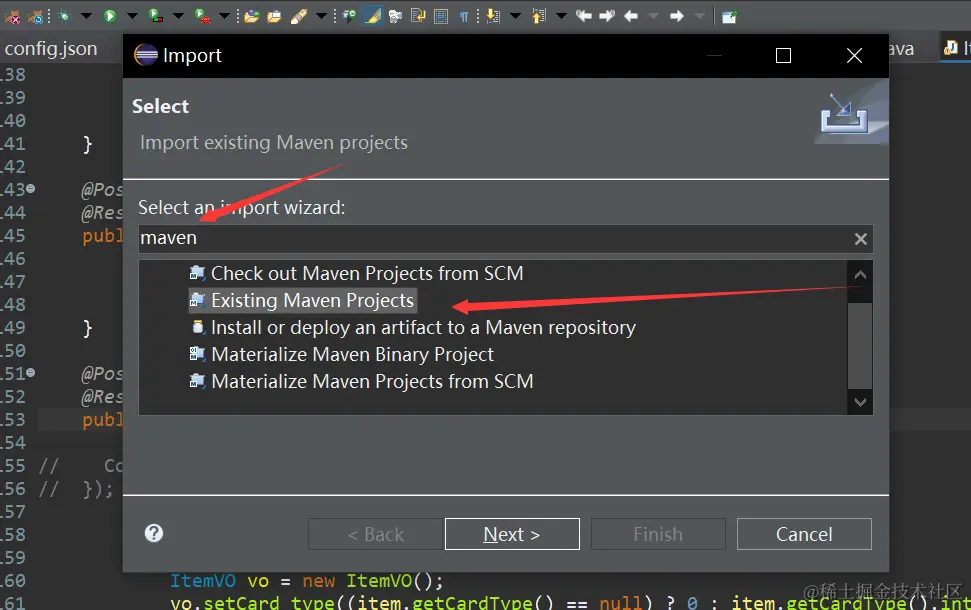Select Materialize Maven Binary Project
Screen dimensions: 971x610
342,354
